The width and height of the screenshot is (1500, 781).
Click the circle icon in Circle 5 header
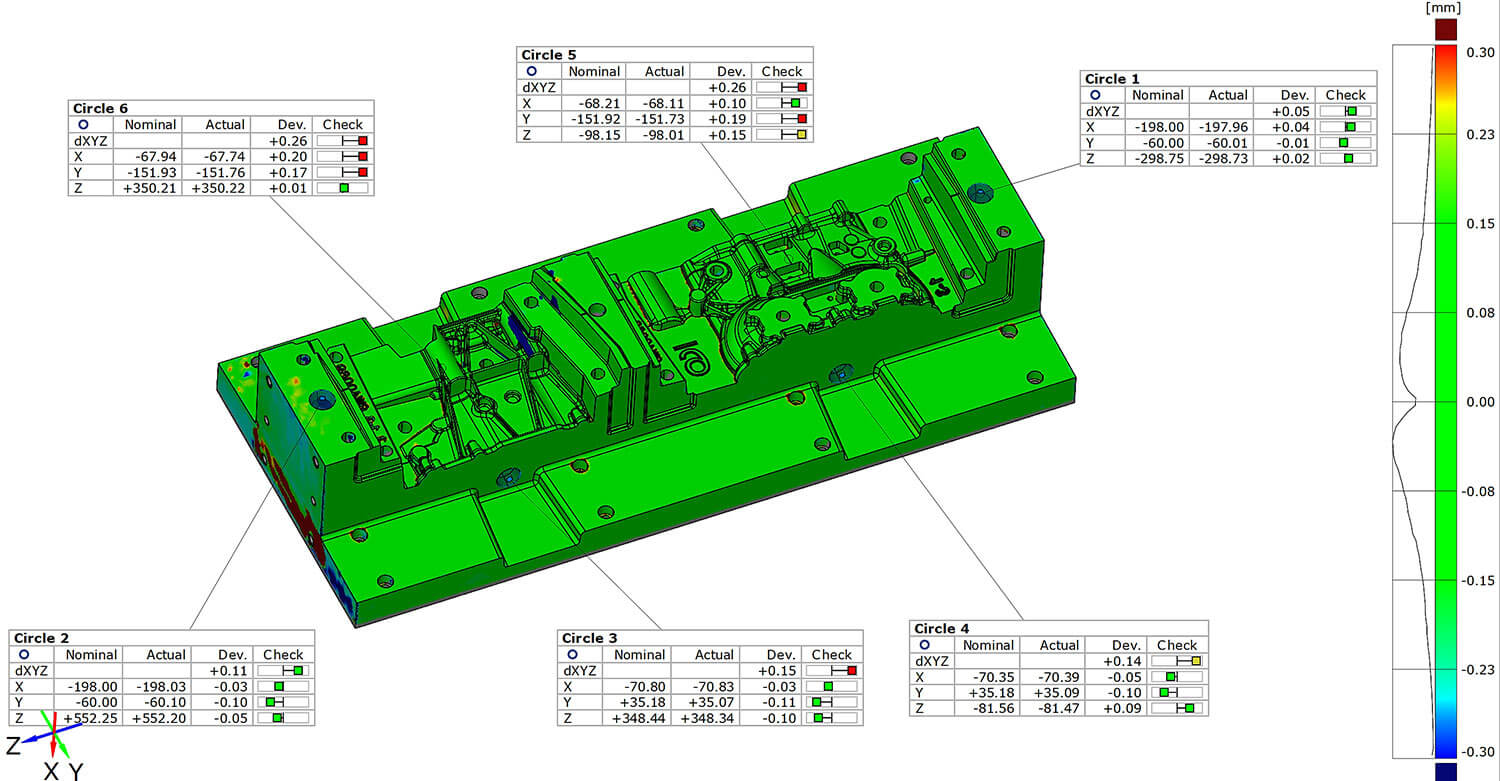(532, 72)
